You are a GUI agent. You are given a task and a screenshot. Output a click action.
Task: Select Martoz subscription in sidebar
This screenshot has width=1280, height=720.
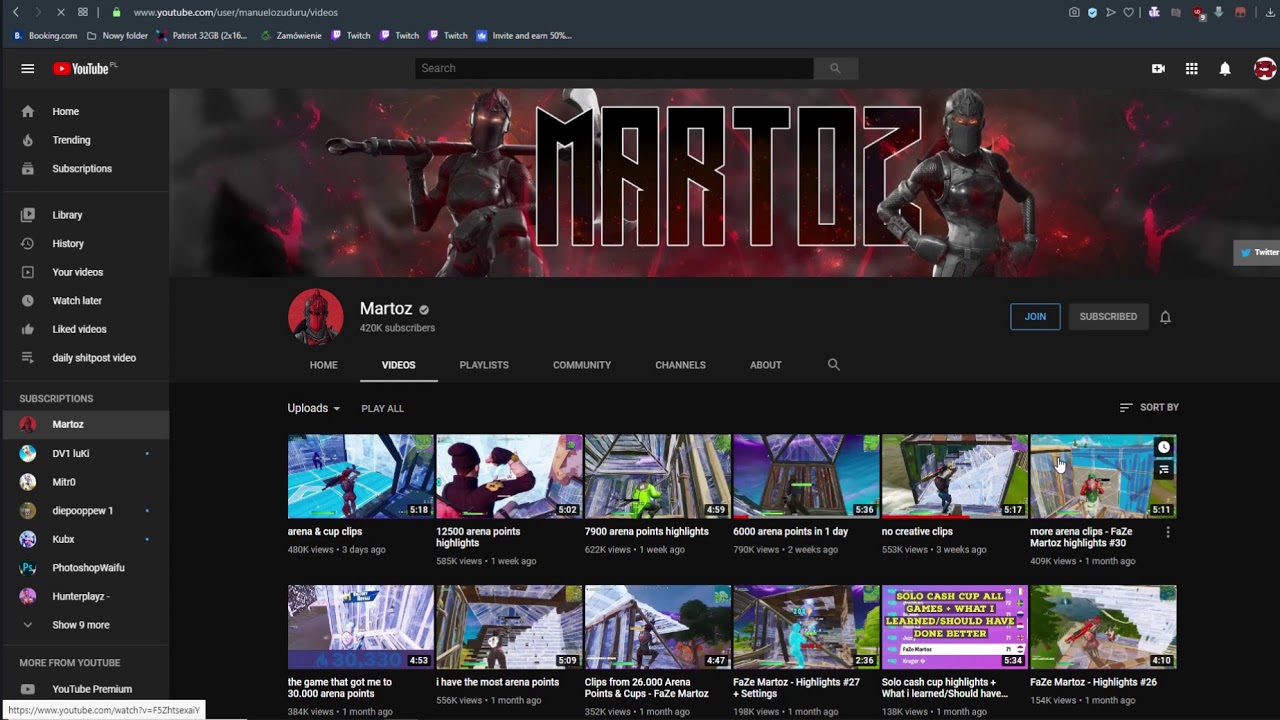point(85,425)
